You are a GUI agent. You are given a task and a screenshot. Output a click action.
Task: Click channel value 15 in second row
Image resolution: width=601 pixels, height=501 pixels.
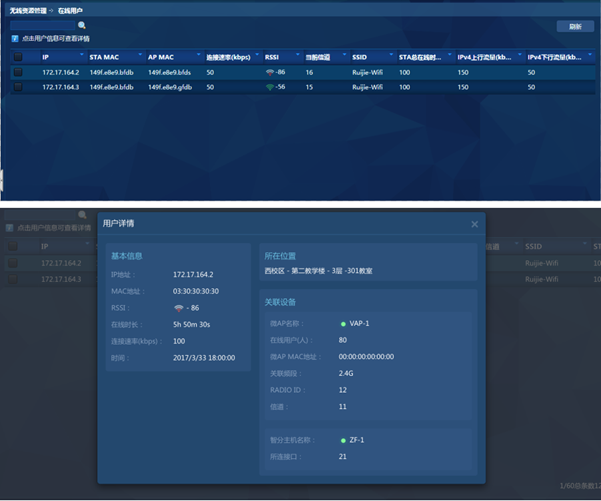[x=309, y=87]
